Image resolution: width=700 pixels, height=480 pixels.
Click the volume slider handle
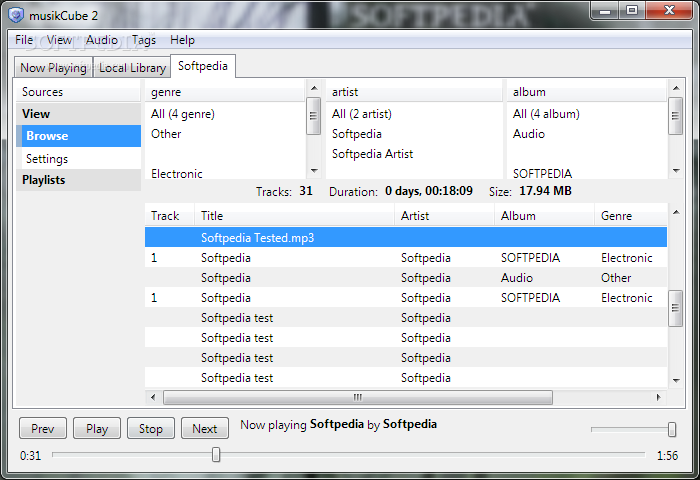tap(672, 430)
